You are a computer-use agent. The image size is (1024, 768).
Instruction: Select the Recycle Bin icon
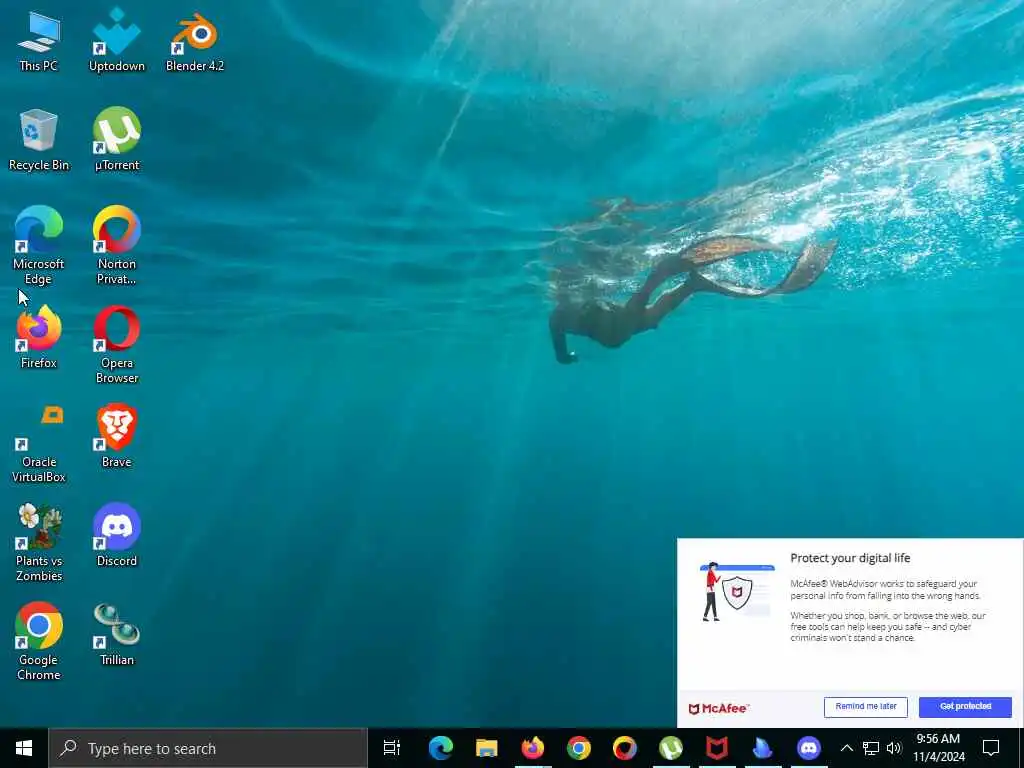[39, 140]
